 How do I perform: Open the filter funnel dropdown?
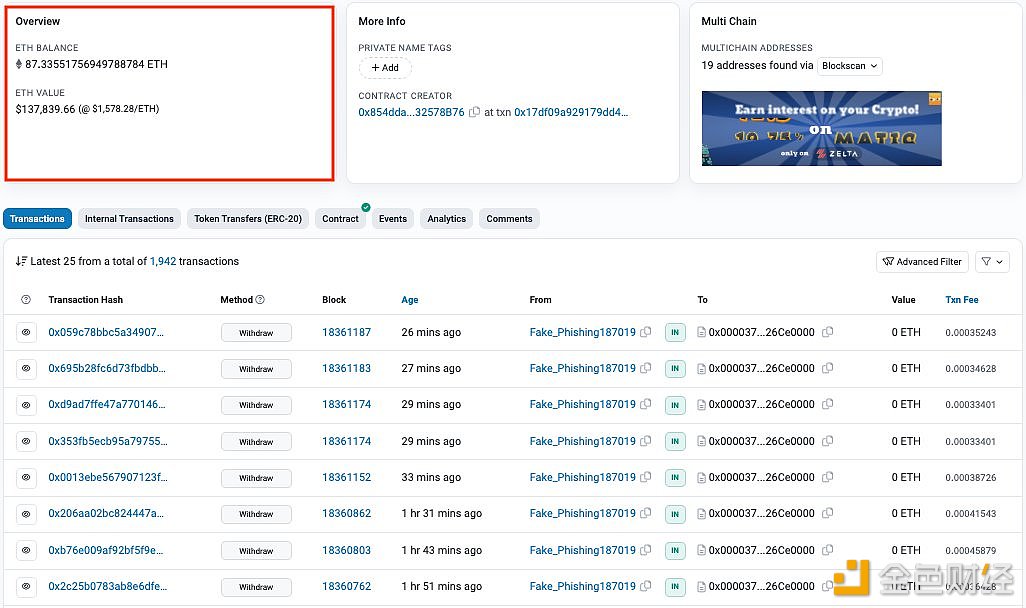pos(992,262)
